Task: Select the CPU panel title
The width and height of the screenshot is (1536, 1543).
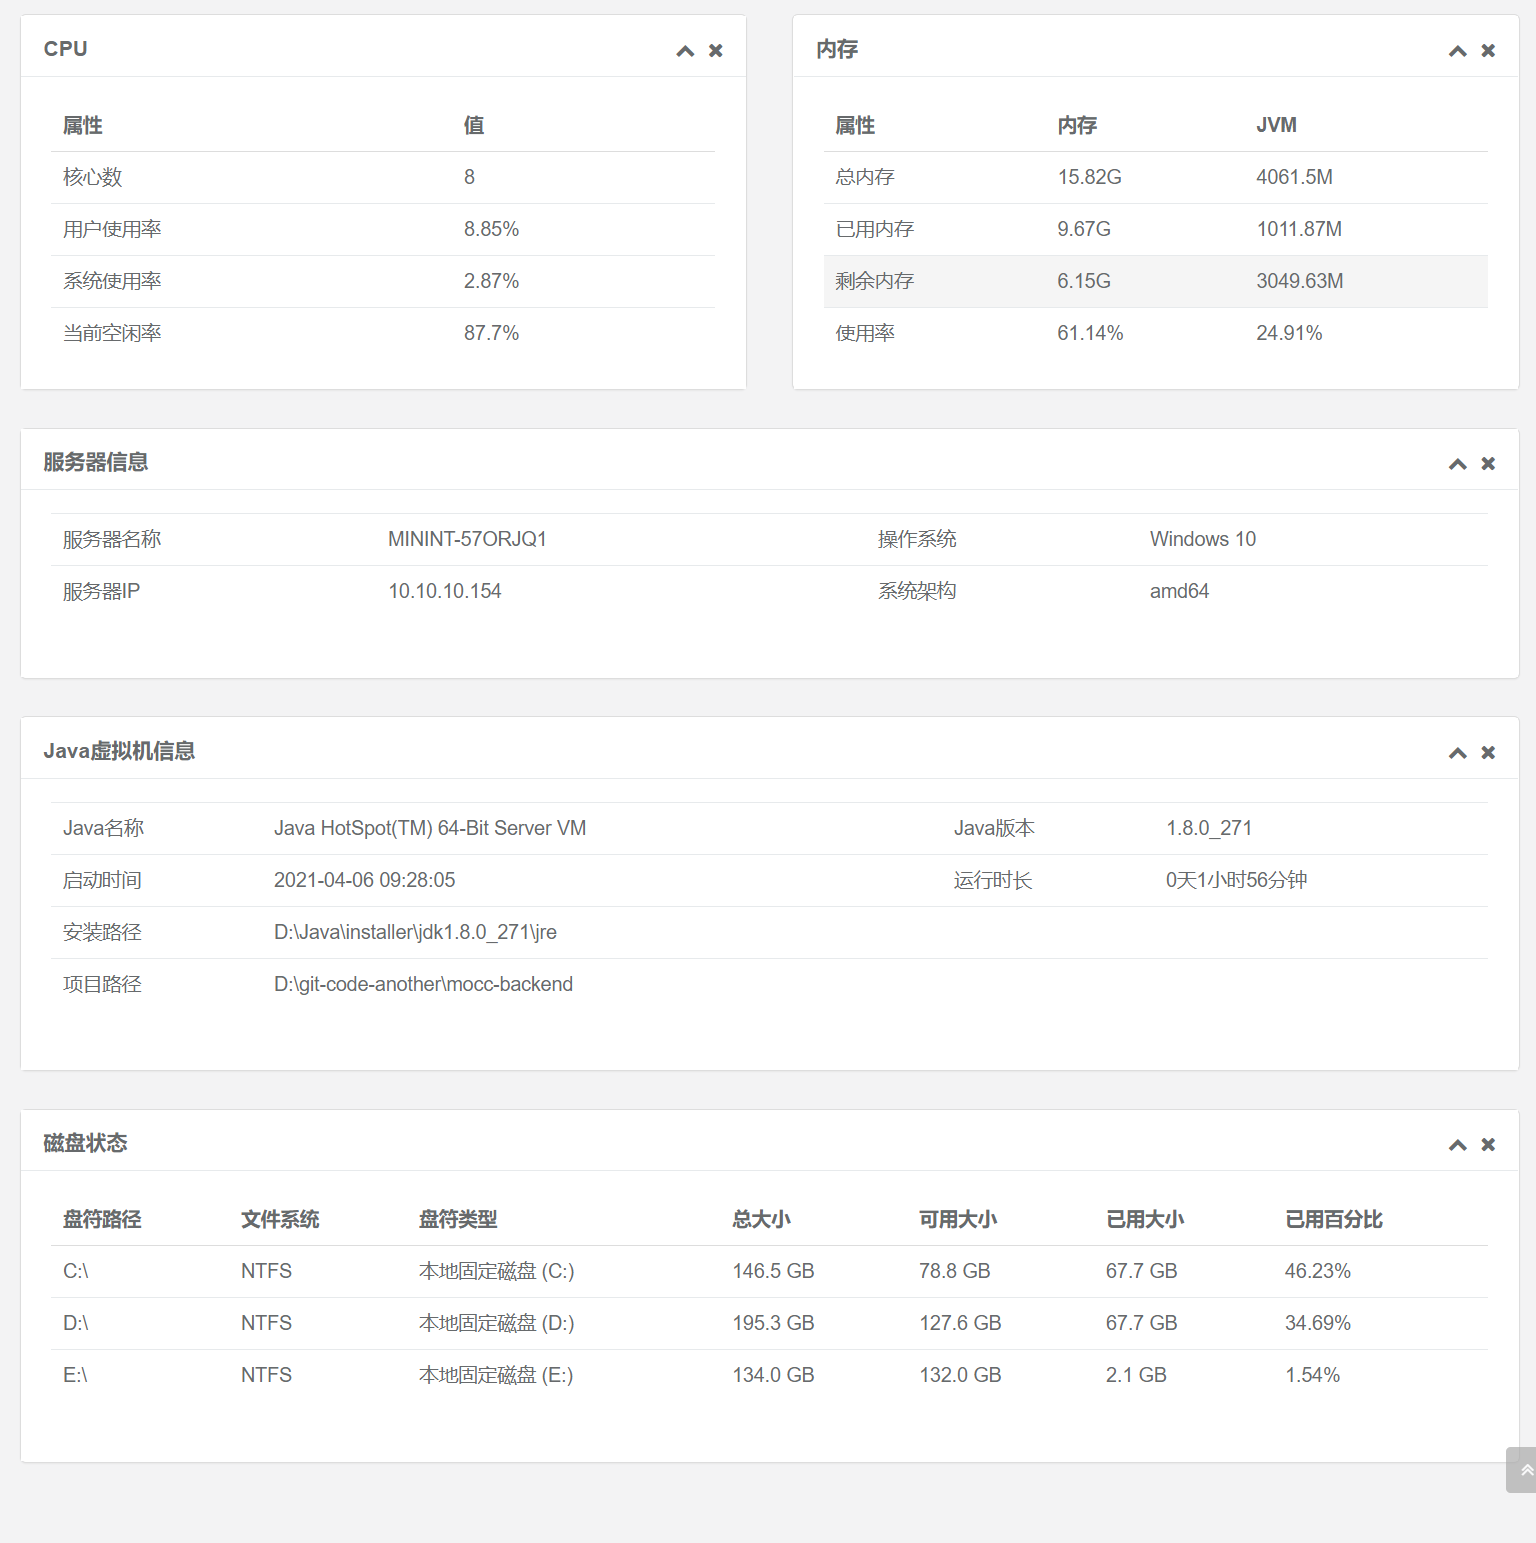Action: (65, 47)
